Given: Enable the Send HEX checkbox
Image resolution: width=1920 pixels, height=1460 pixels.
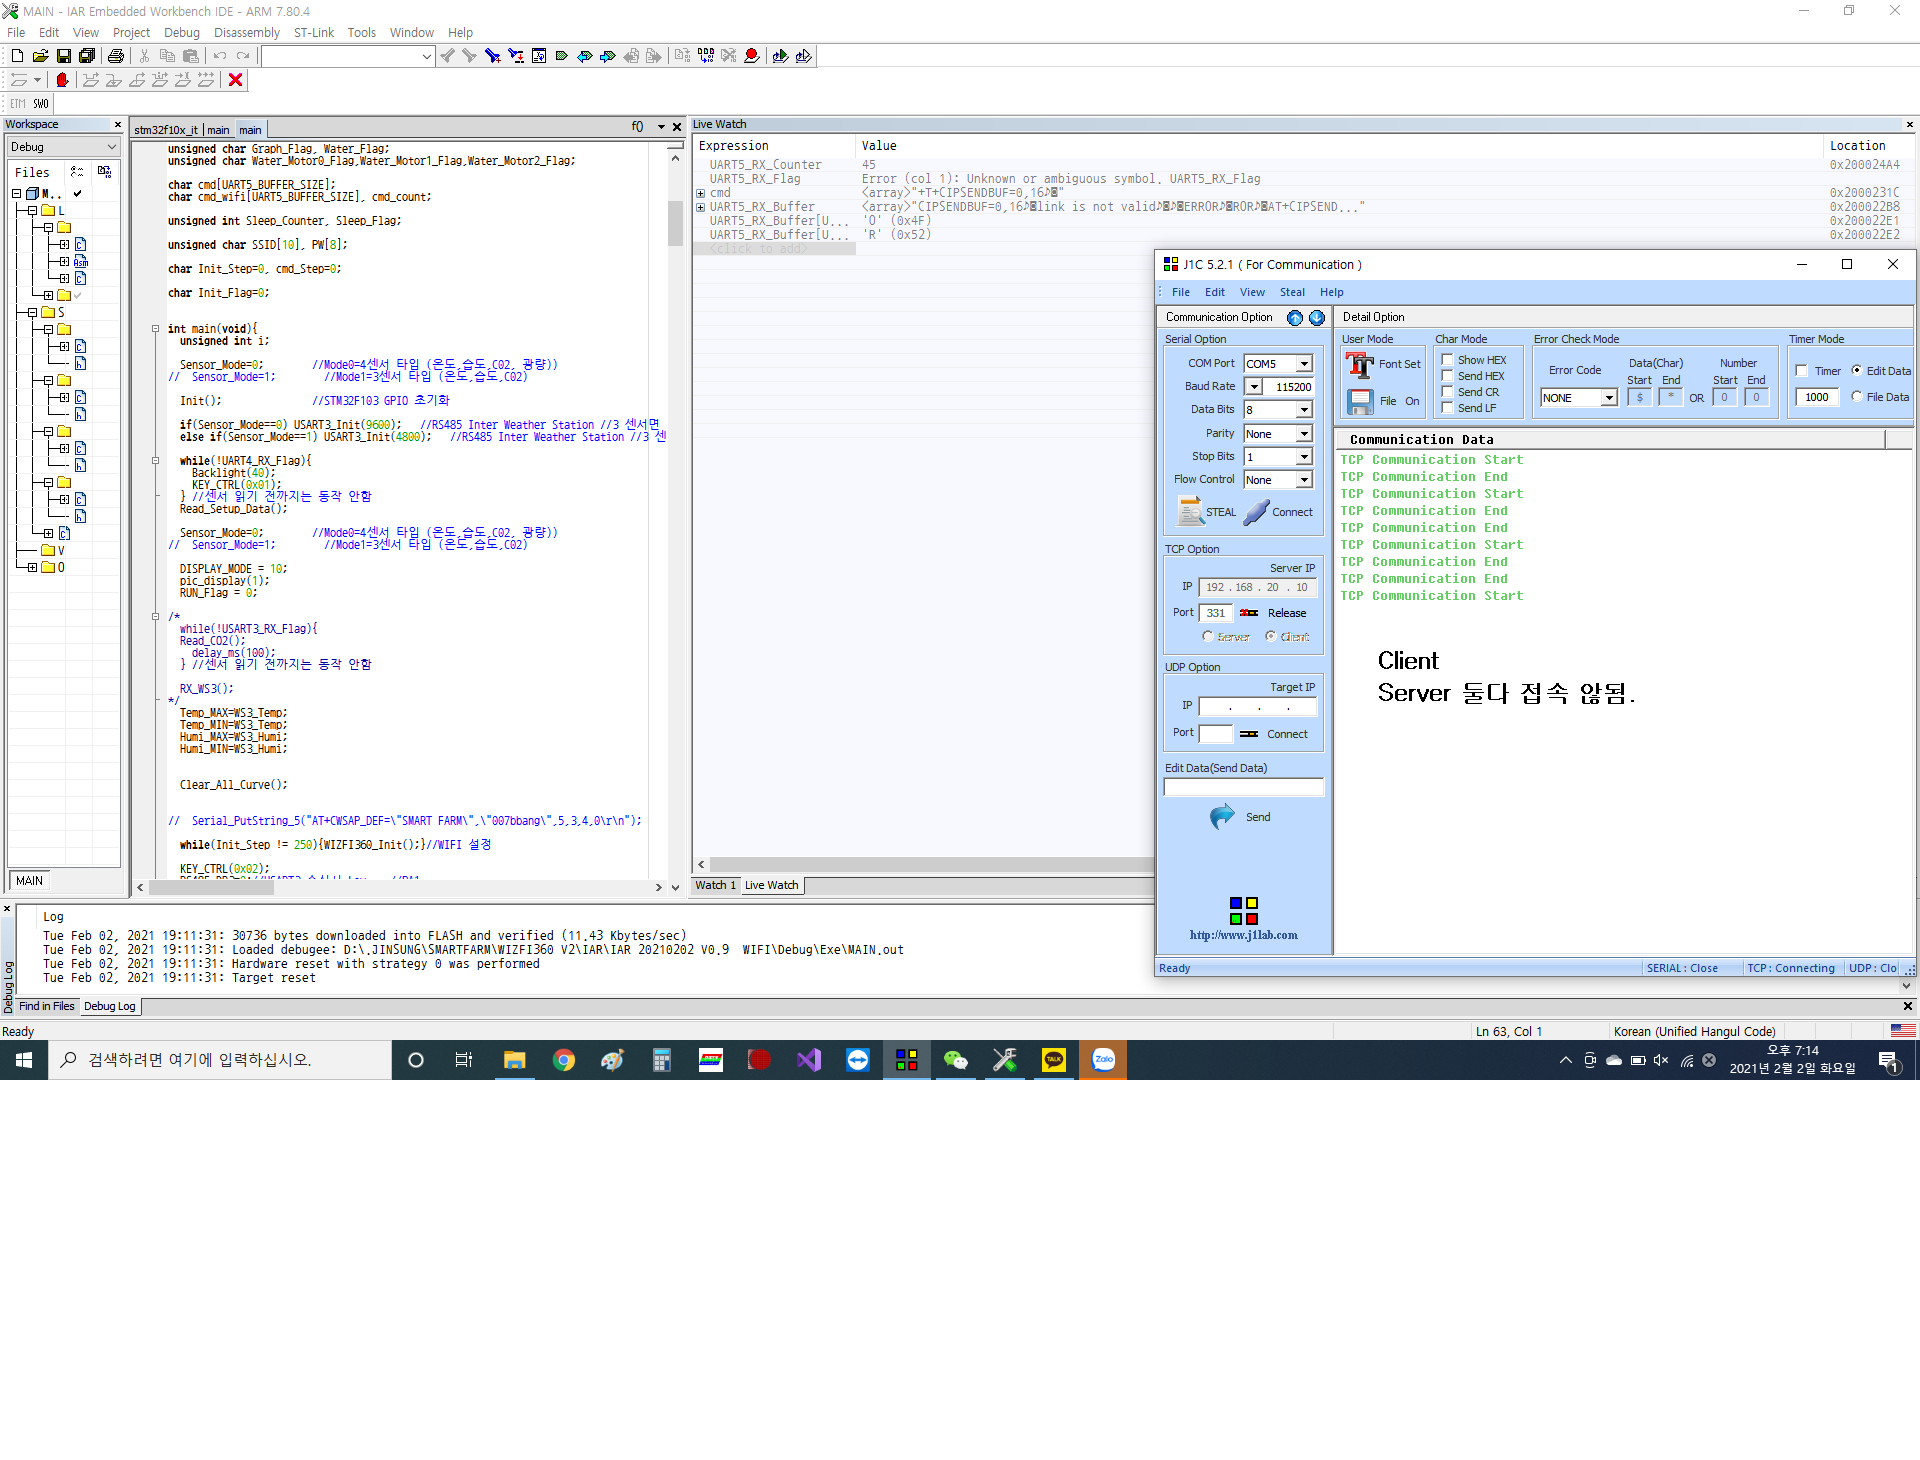Looking at the screenshot, I should coord(1447,376).
